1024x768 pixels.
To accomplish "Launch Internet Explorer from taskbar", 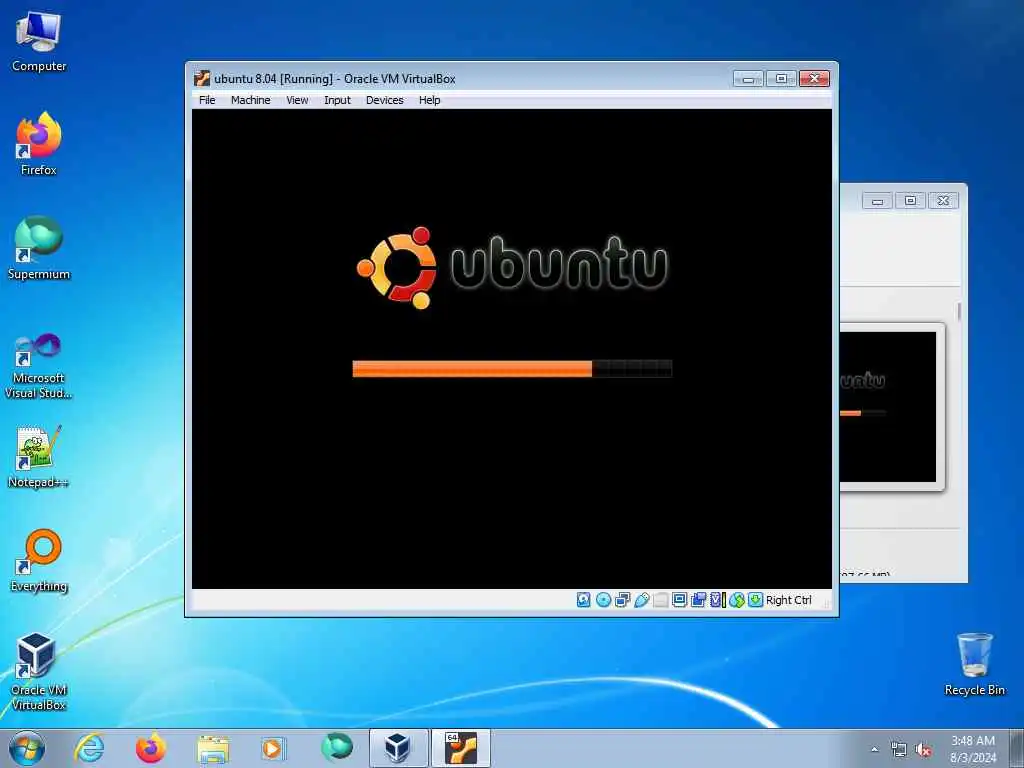I will coord(89,748).
